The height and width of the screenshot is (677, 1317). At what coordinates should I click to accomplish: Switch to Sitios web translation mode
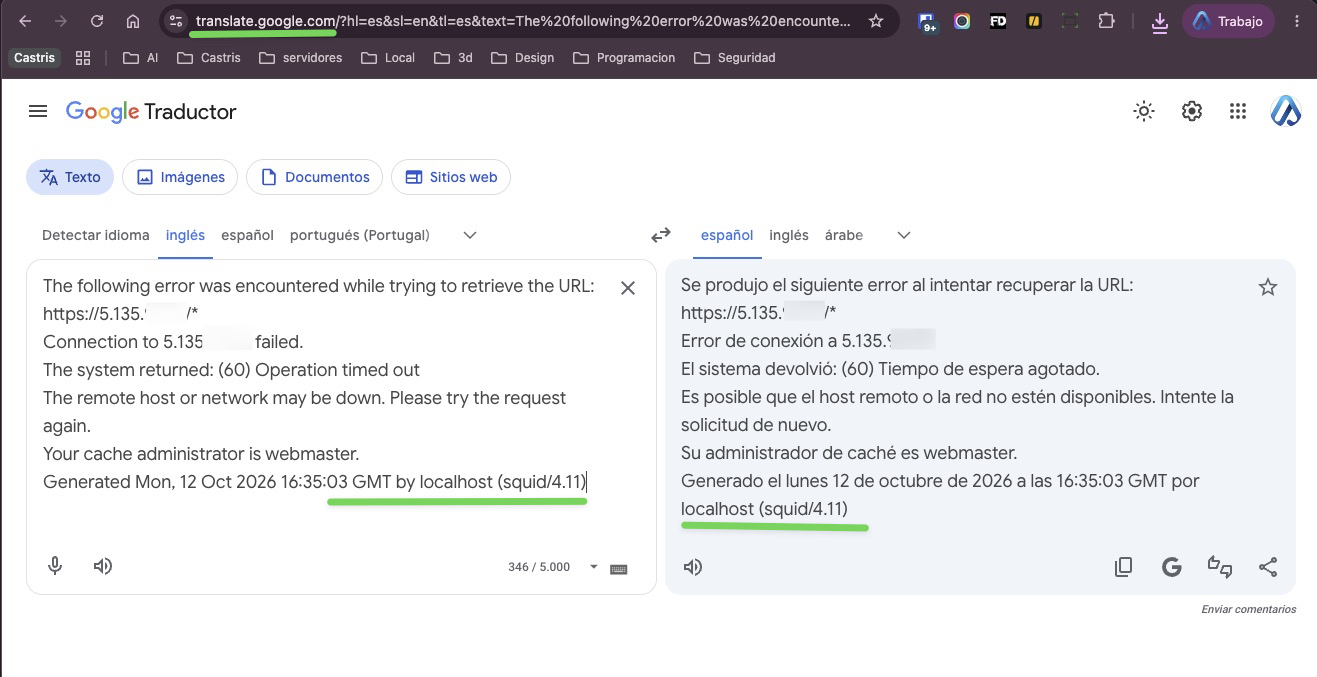point(451,177)
